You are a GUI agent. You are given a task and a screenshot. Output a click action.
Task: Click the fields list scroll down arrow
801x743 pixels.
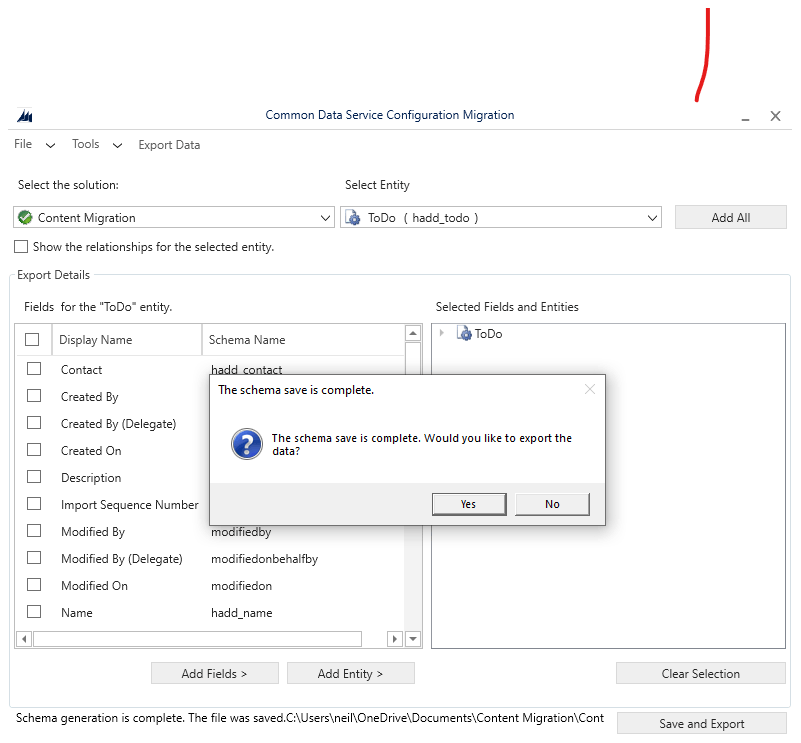pyautogui.click(x=413, y=639)
